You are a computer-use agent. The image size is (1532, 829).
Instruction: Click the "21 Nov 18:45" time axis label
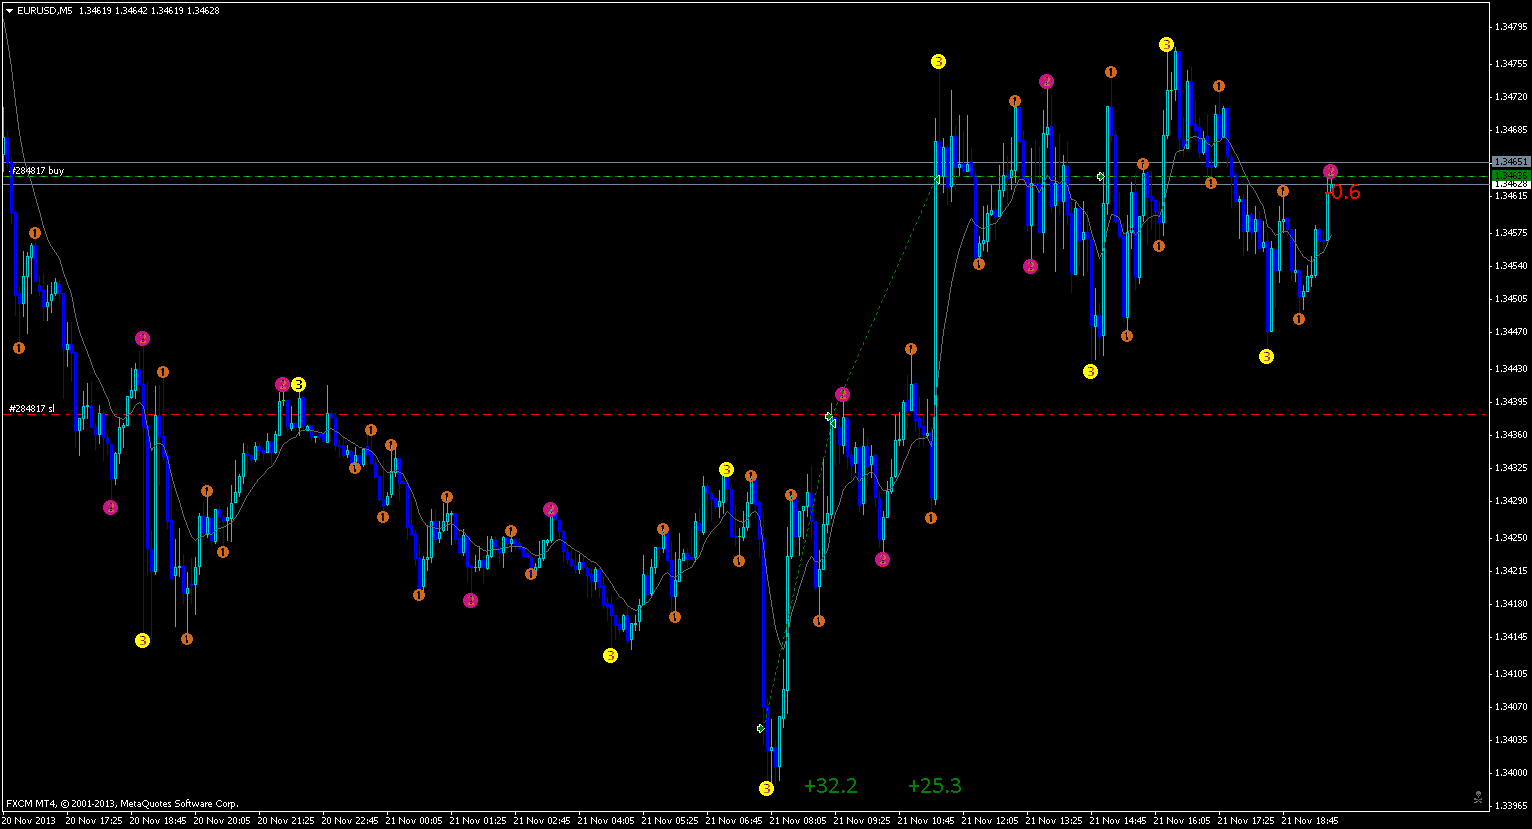(x=1310, y=821)
